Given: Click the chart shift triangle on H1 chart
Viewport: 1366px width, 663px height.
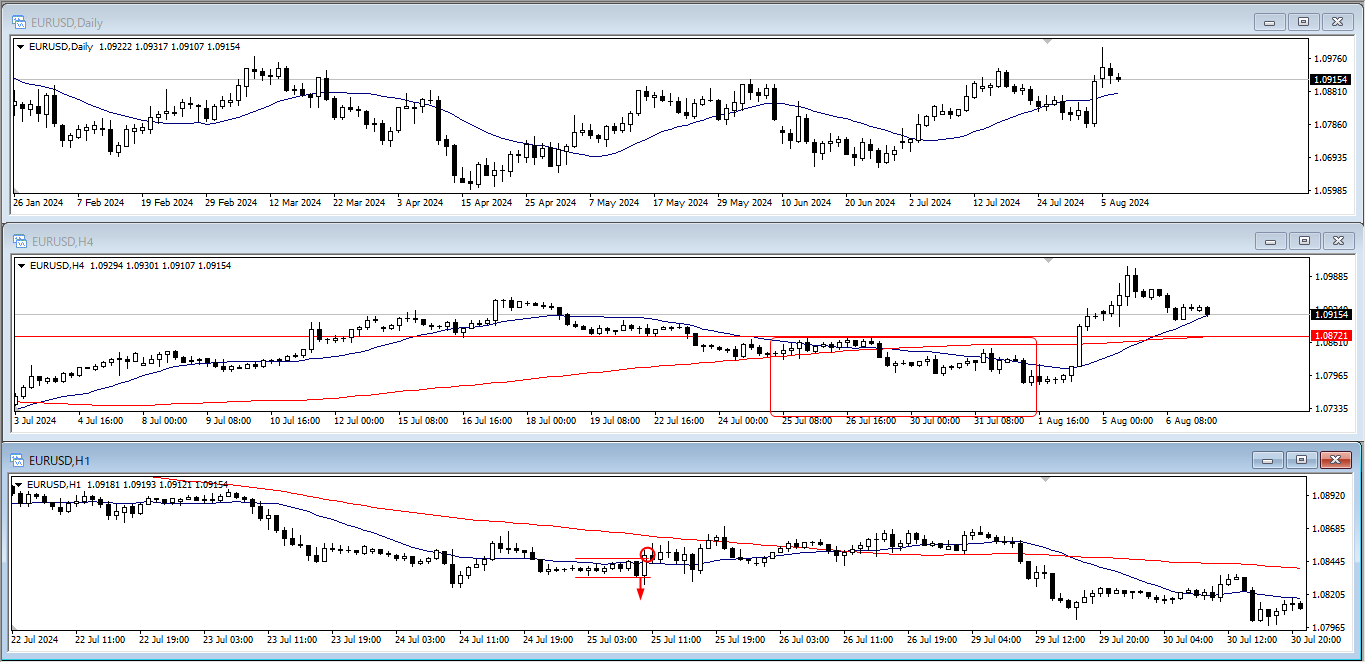Looking at the screenshot, I should click(1047, 480).
